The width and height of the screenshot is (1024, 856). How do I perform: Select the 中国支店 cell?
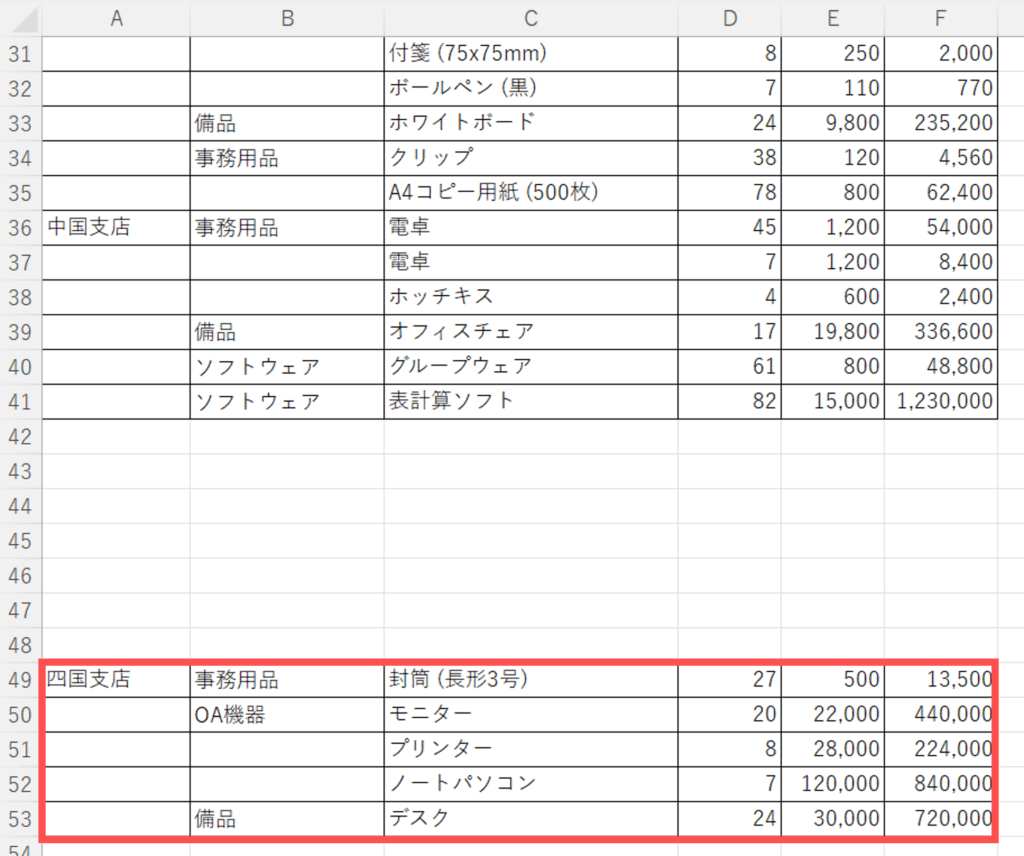[116, 228]
